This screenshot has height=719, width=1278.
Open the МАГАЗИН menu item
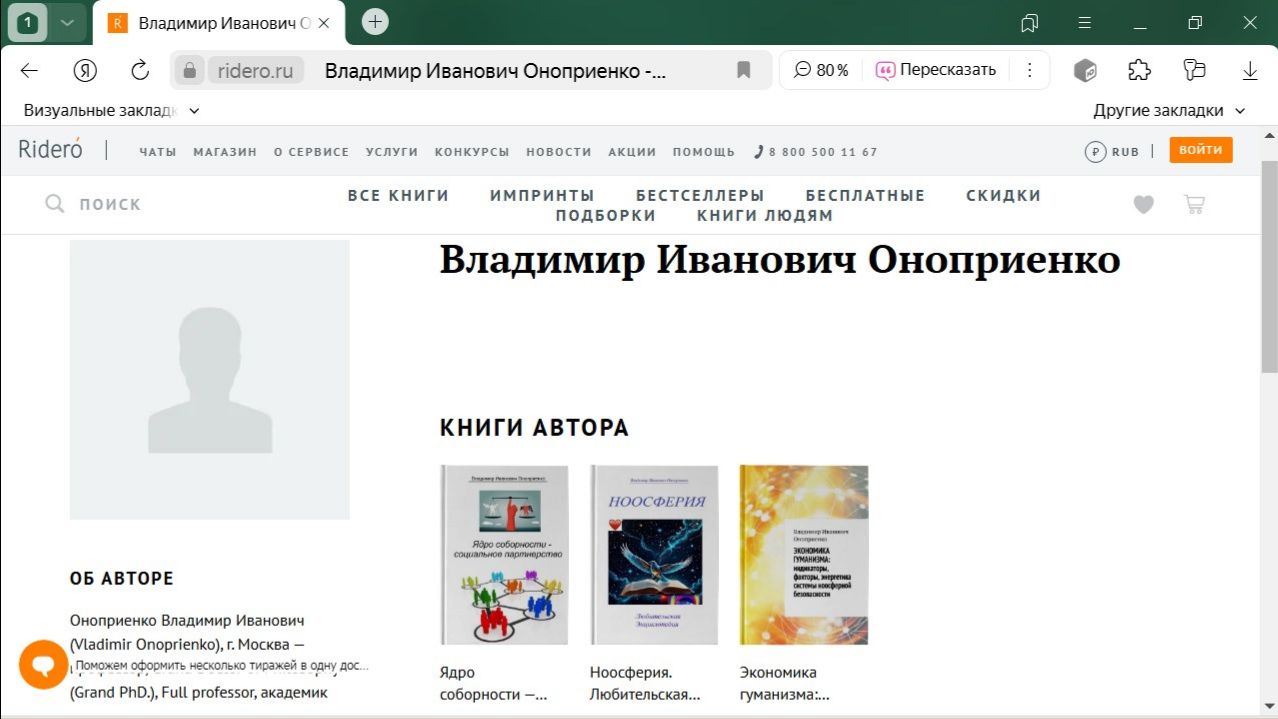(225, 152)
